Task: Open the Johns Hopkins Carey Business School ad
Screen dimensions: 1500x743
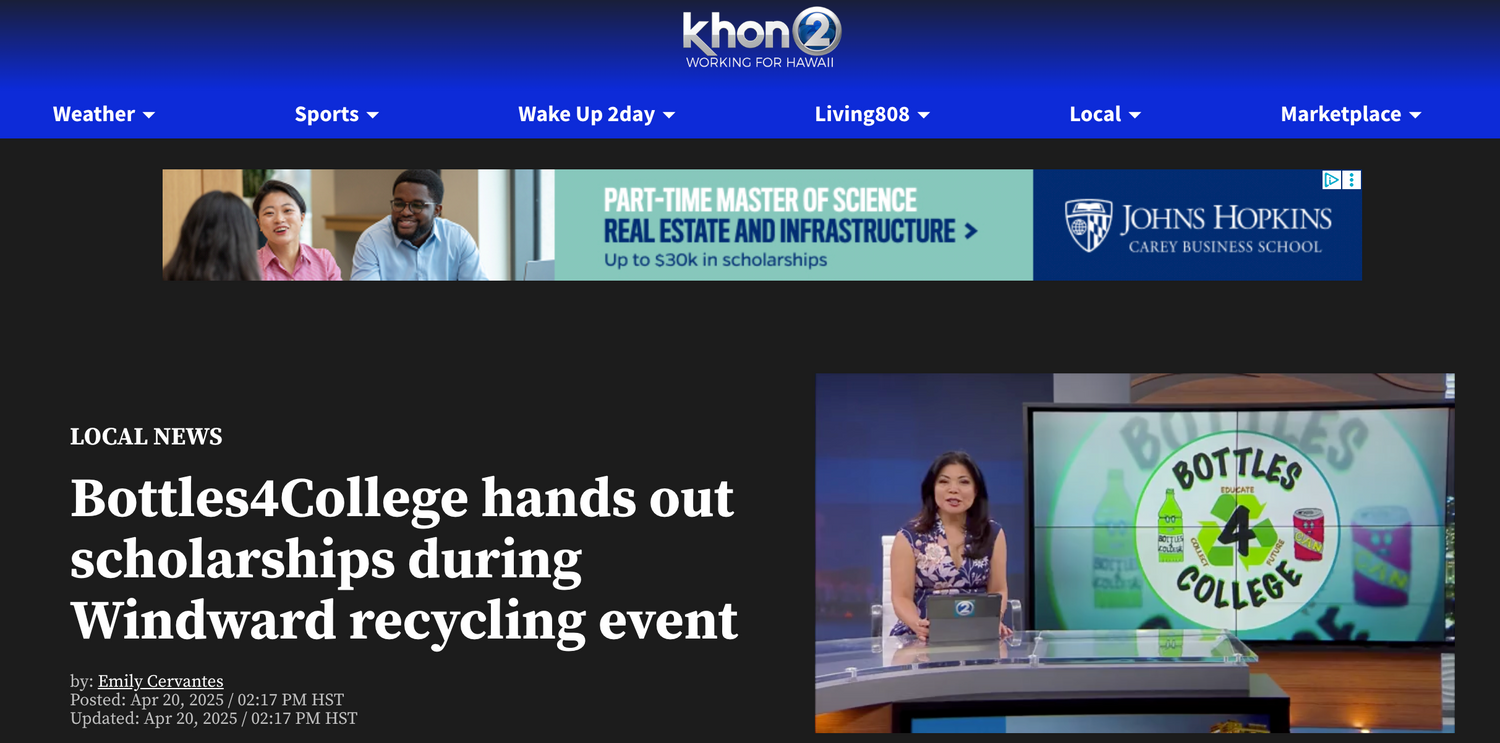Action: coord(762,225)
